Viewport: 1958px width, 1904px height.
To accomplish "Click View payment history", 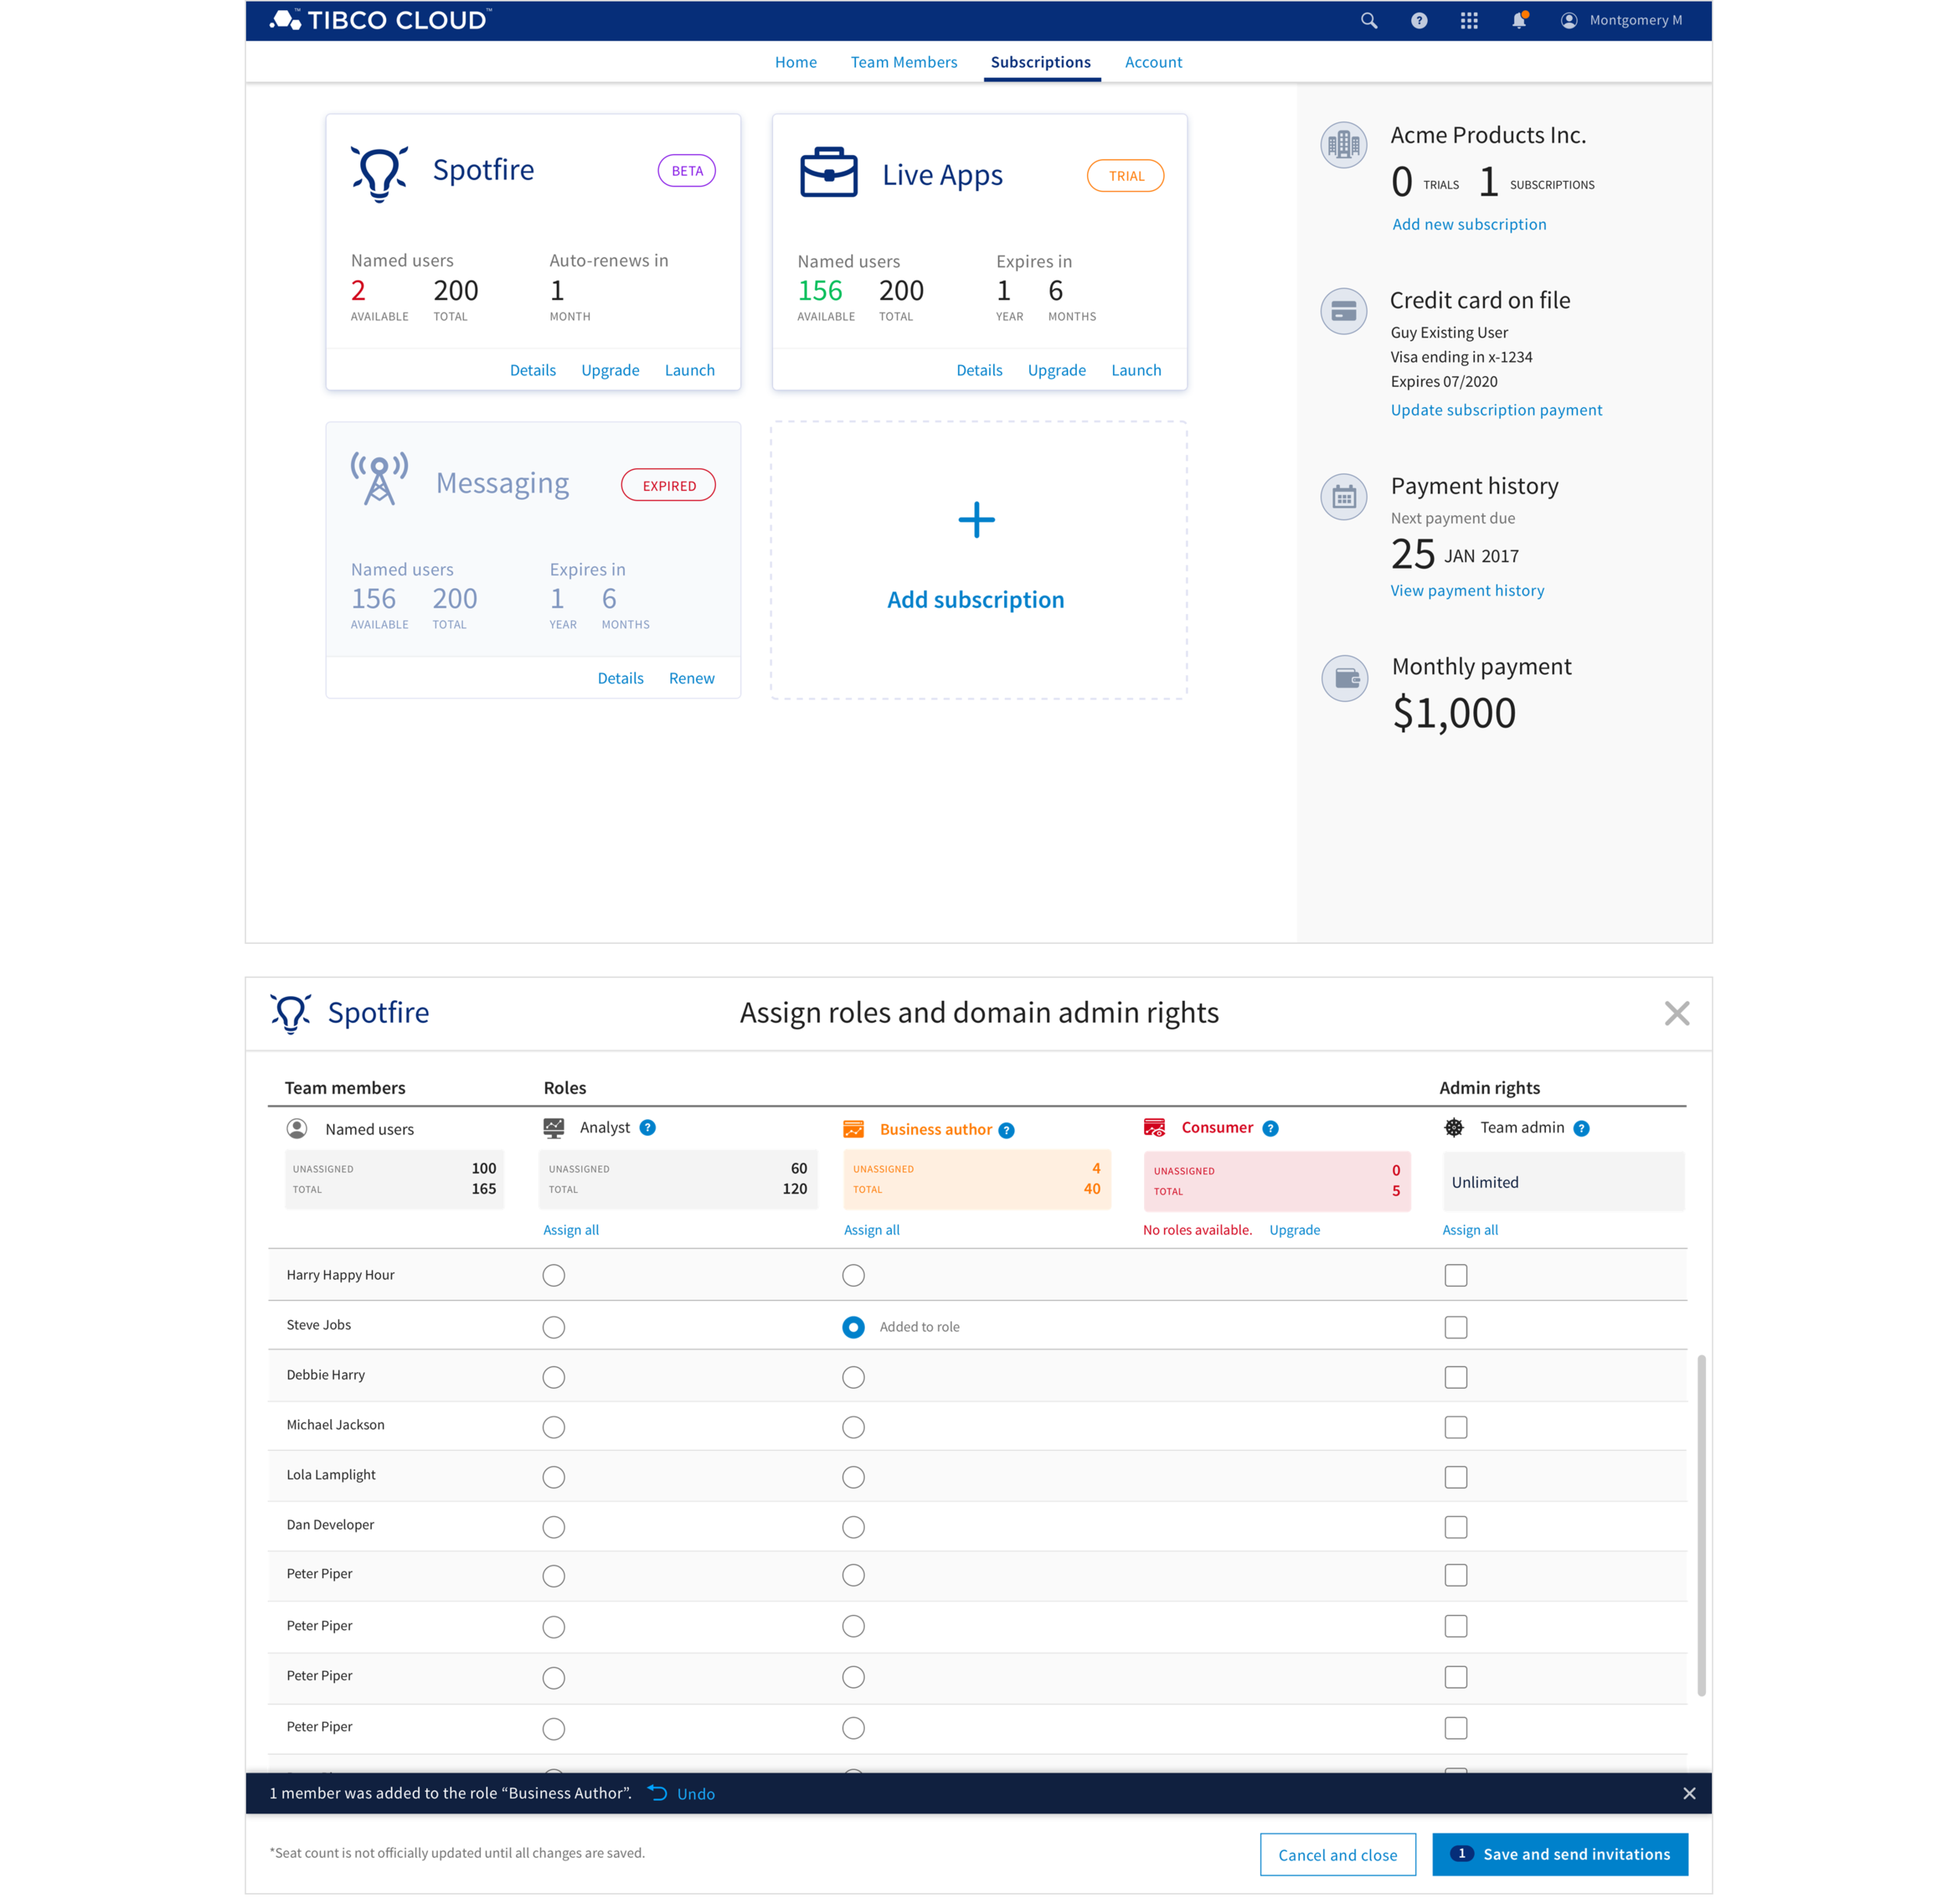I will pos(1466,590).
